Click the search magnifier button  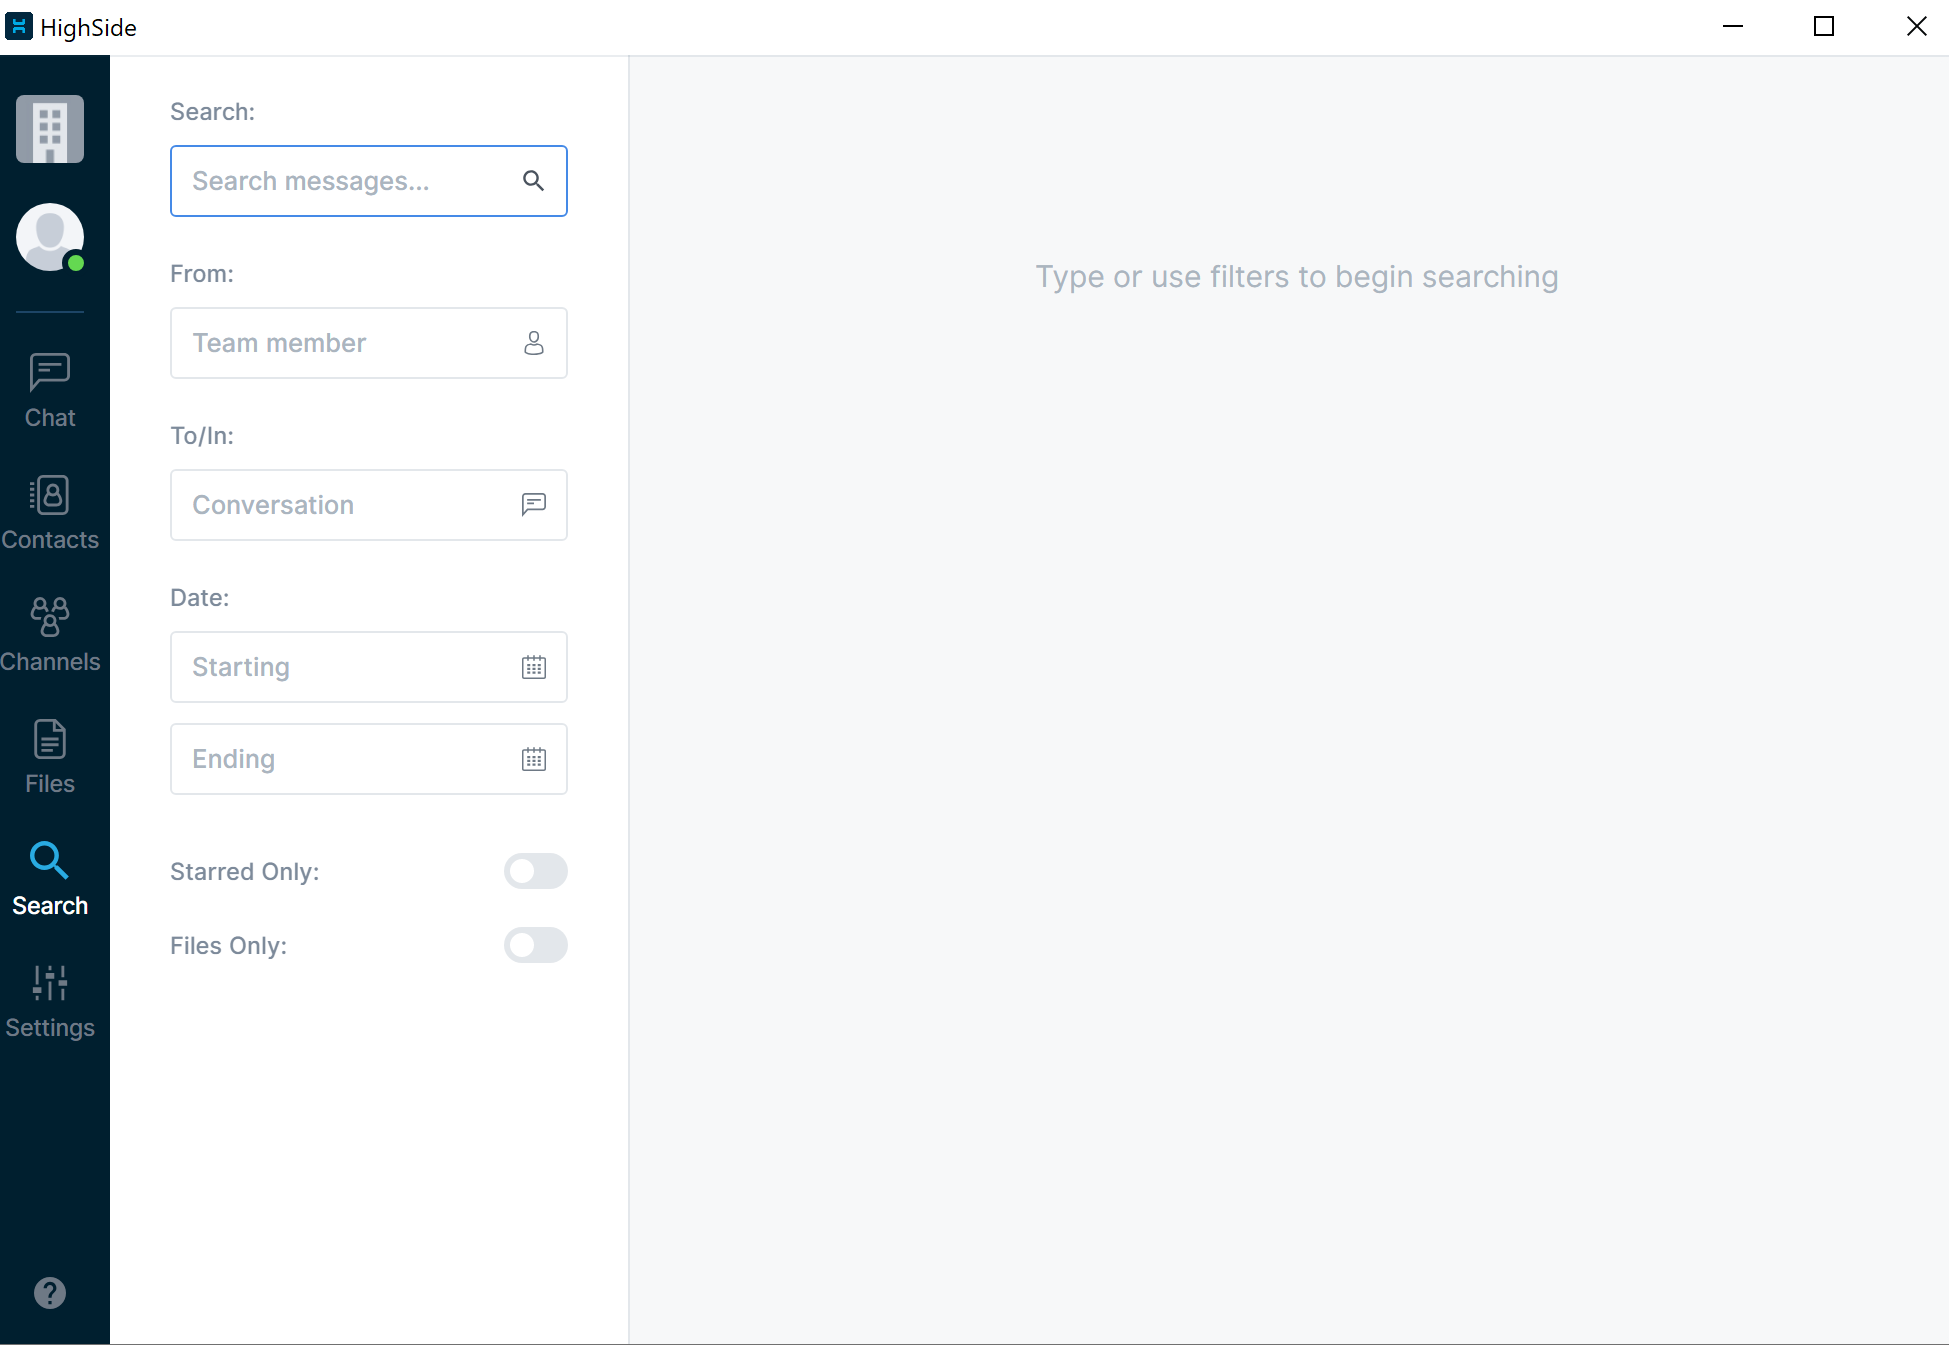533,181
